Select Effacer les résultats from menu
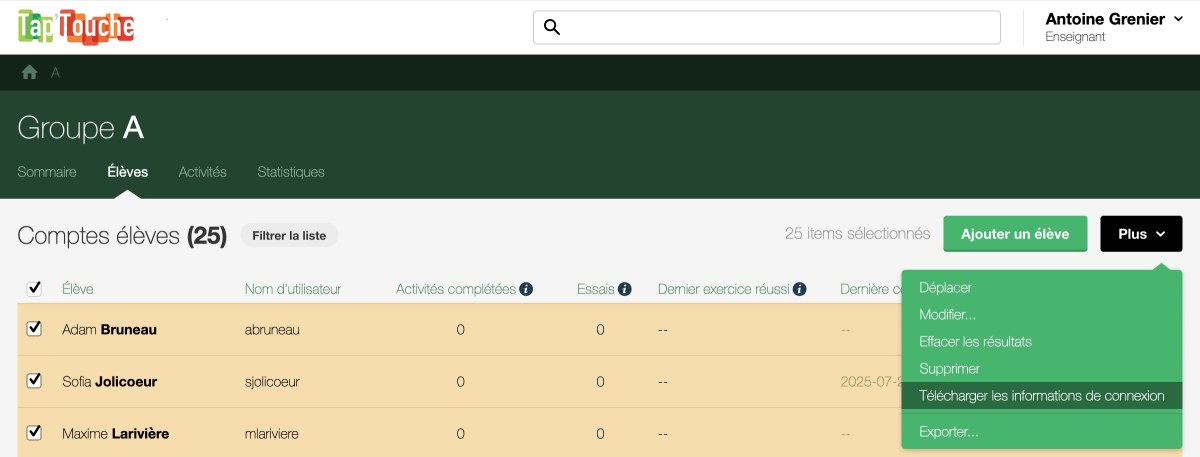The image size is (1200, 457). (975, 342)
